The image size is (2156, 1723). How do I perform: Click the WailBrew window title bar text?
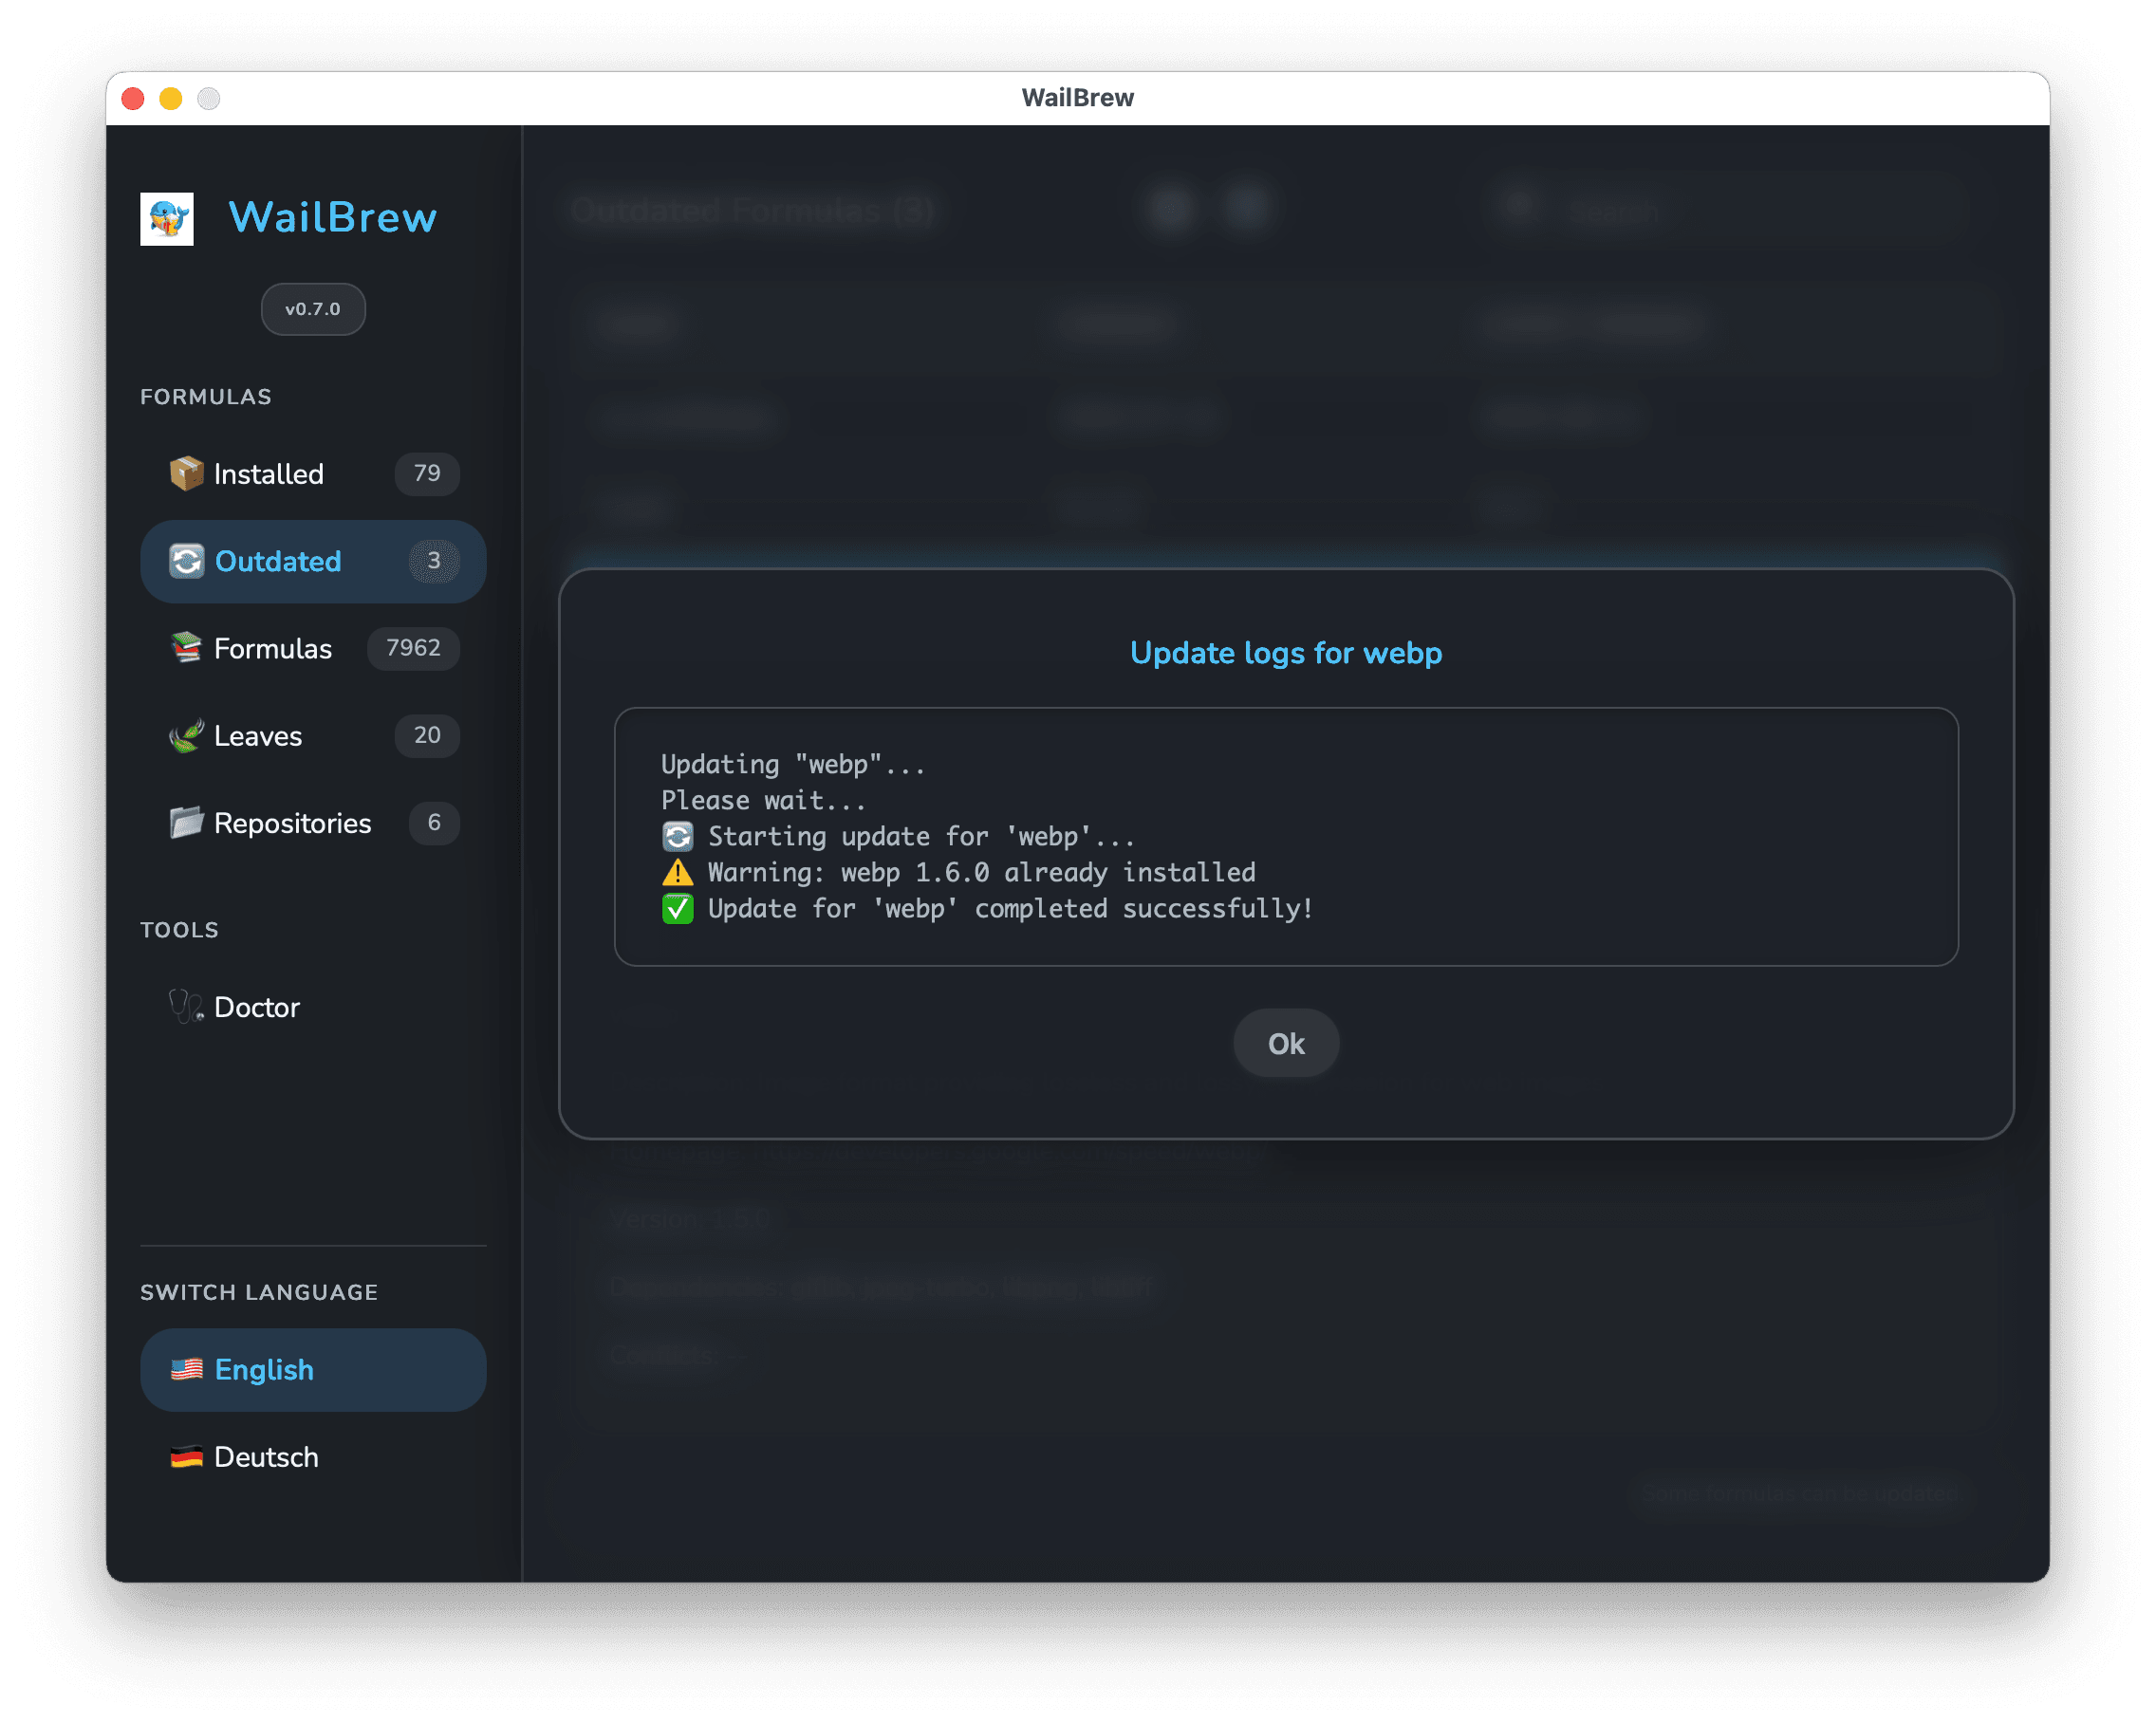point(1077,98)
